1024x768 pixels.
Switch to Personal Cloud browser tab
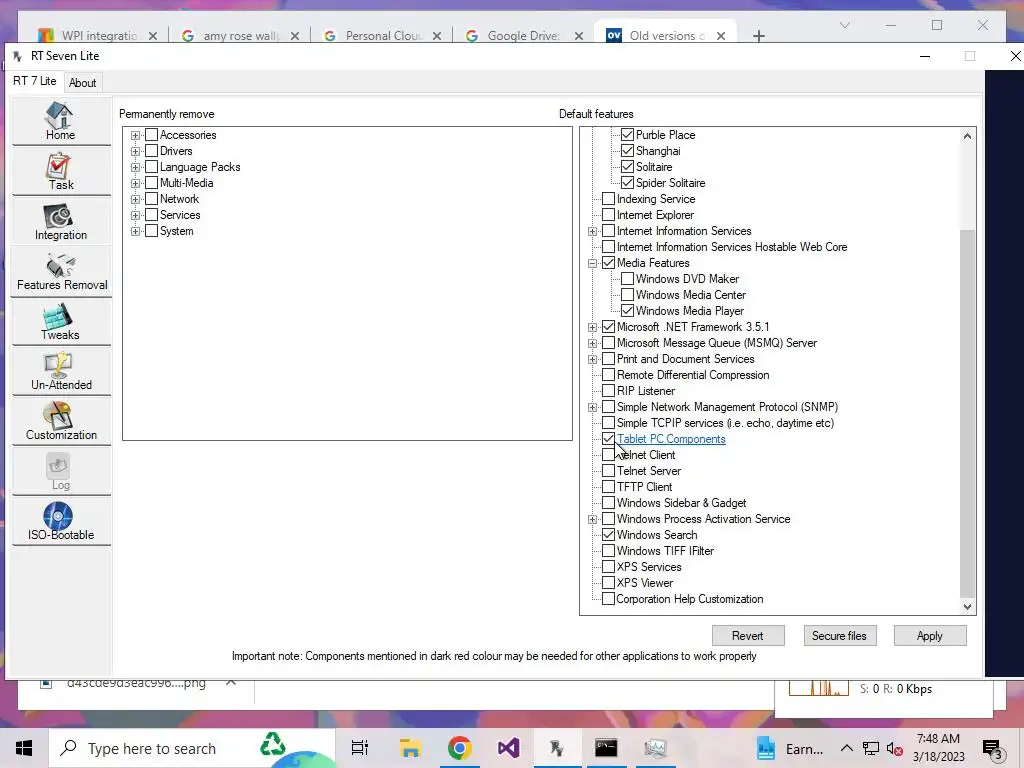point(381,36)
